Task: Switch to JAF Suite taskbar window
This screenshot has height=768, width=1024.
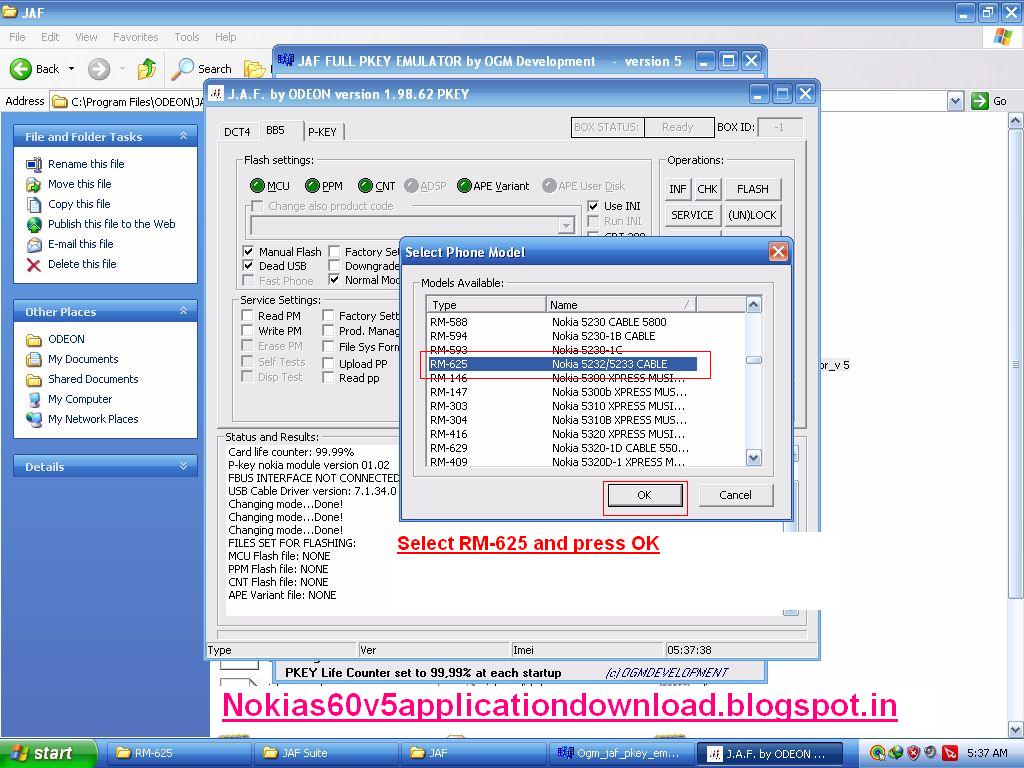Action: click(325, 753)
